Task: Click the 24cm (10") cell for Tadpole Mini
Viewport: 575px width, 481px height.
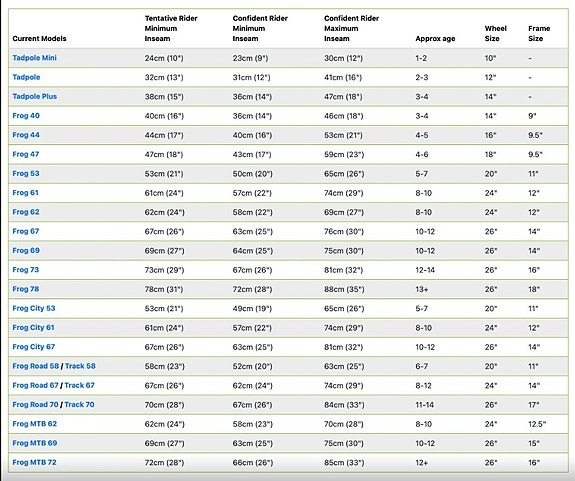Action: click(164, 58)
